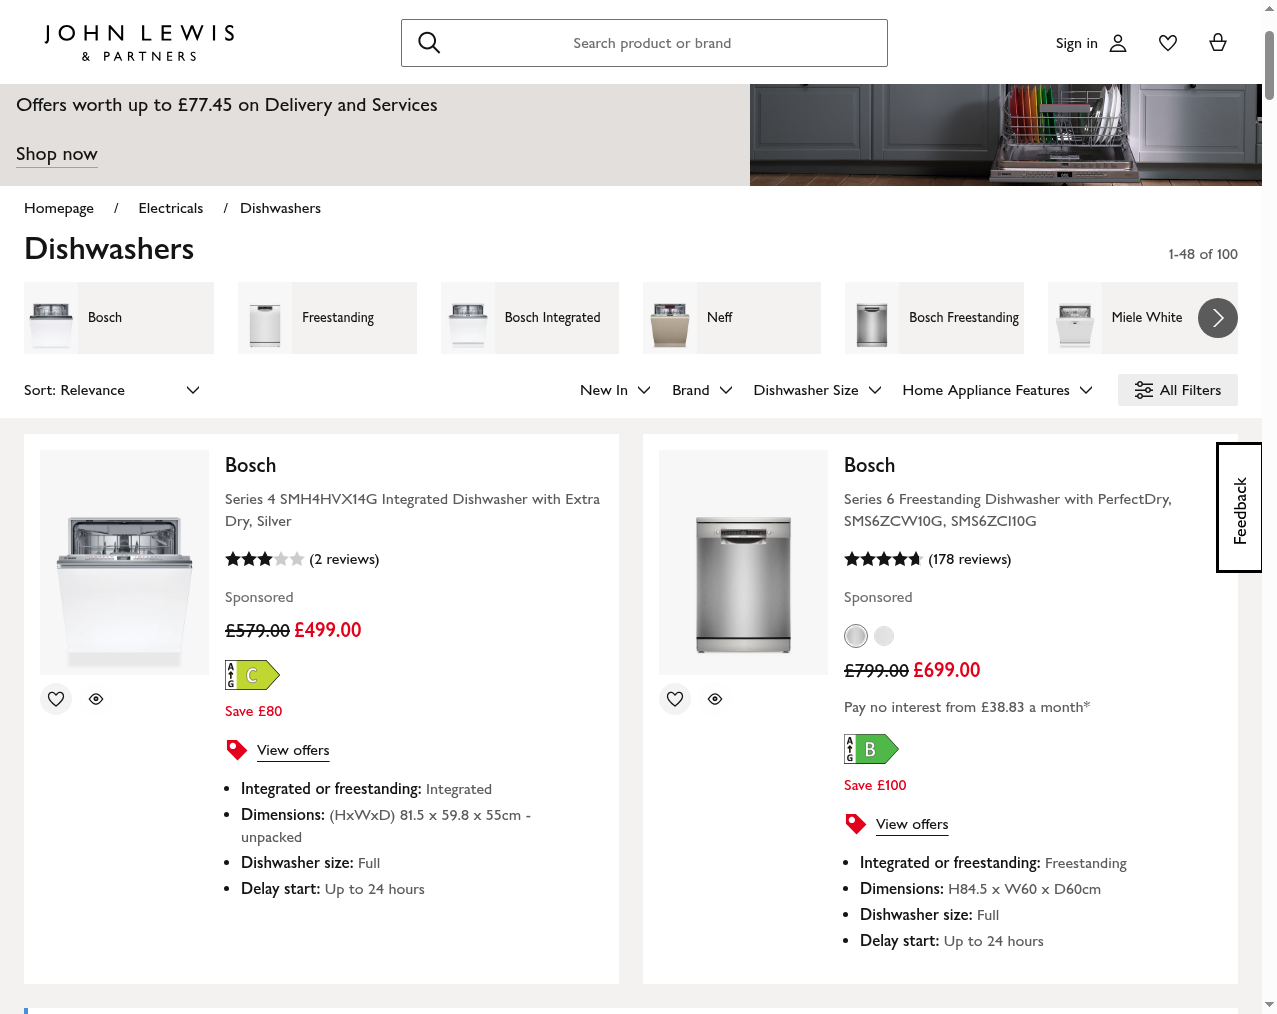Click the Dishwashers breadcrumb text

click(280, 208)
